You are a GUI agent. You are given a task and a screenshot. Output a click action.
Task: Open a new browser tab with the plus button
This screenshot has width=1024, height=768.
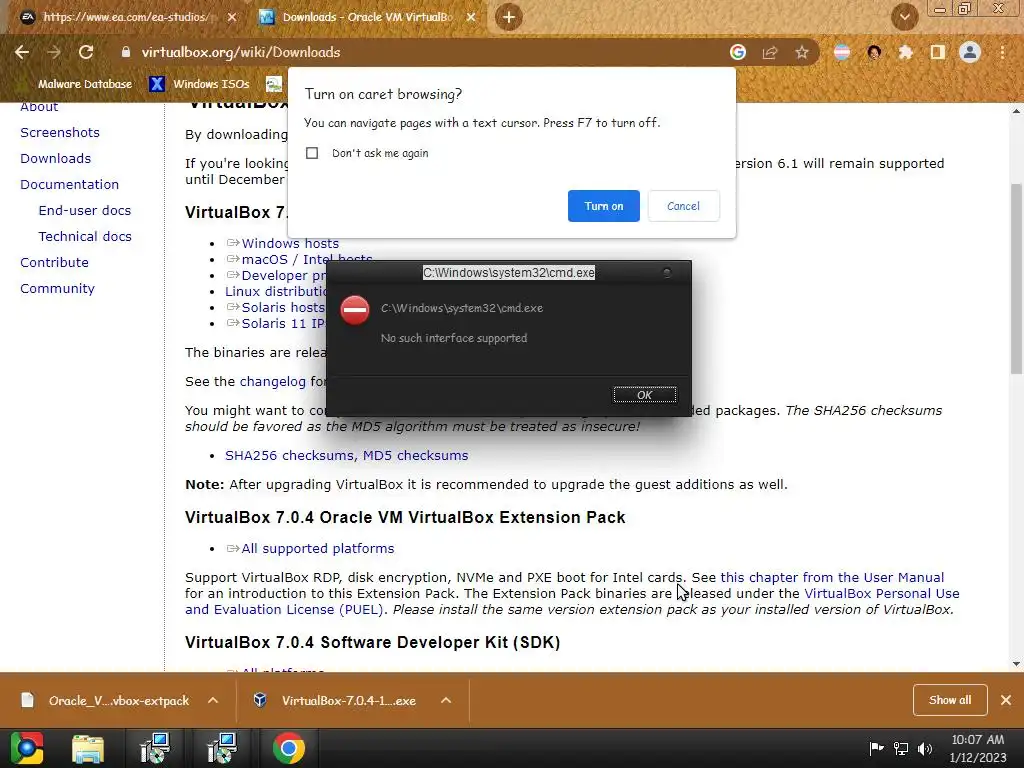(509, 17)
